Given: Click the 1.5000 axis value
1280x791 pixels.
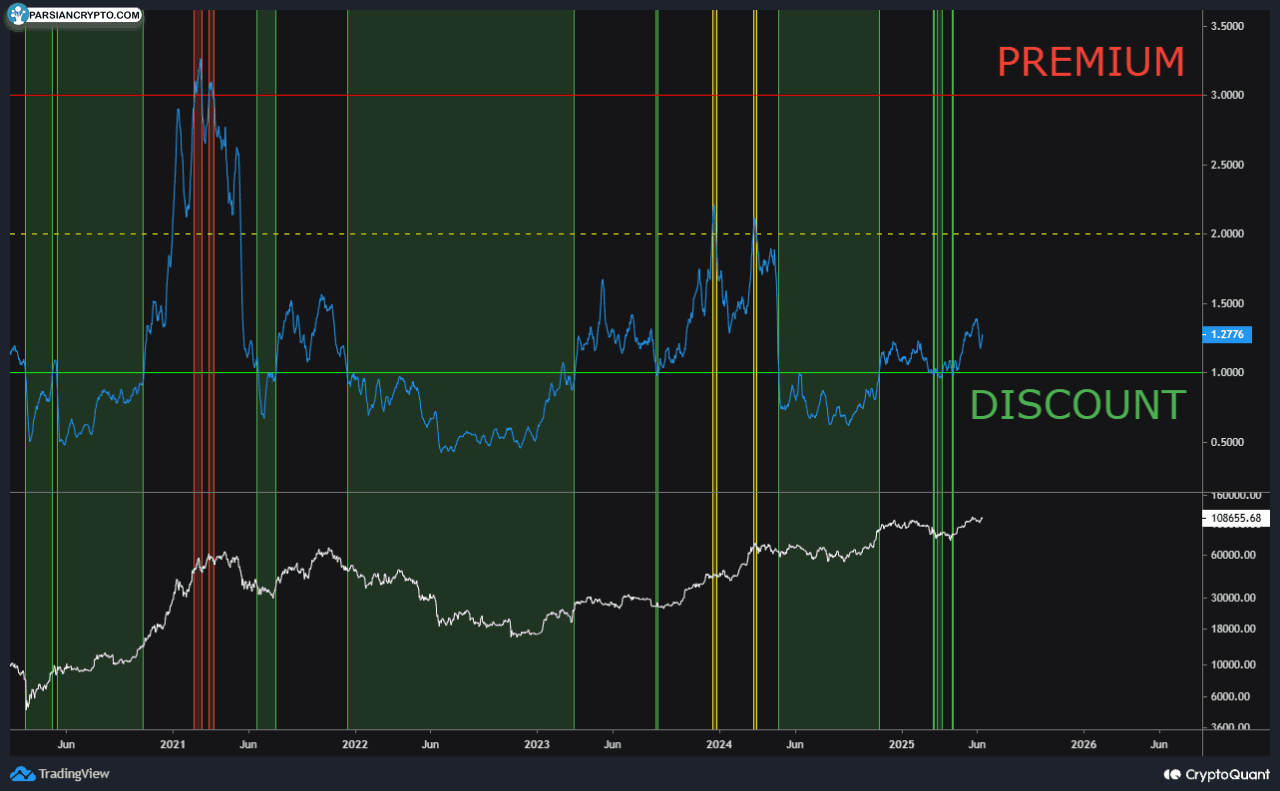Looking at the screenshot, I should tap(1227, 303).
